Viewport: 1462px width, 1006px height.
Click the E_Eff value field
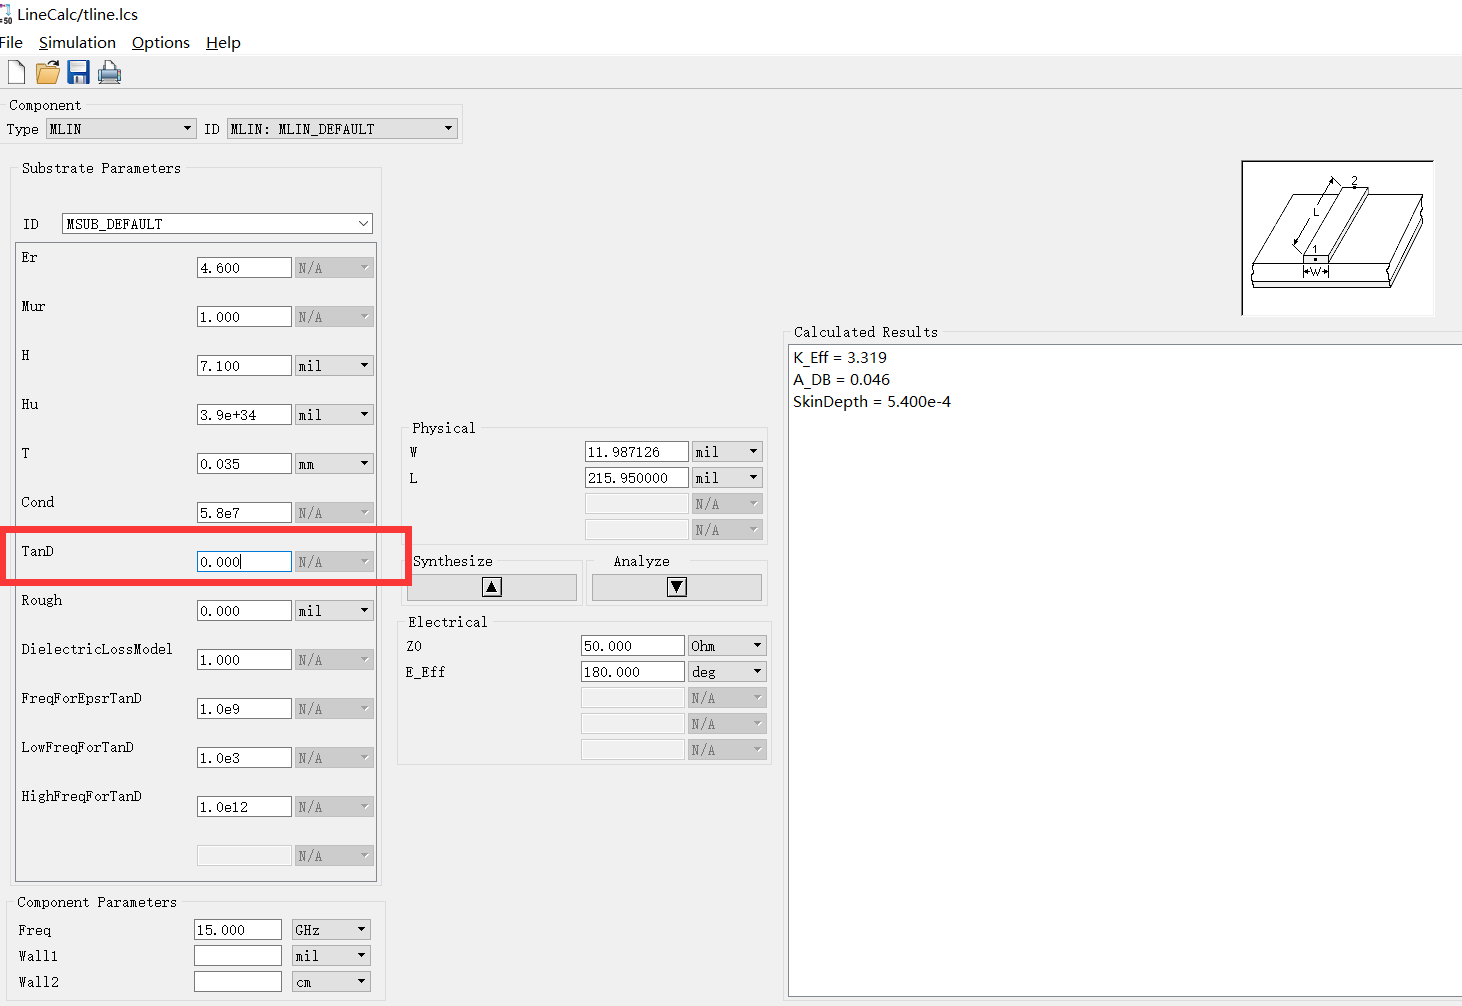[632, 672]
